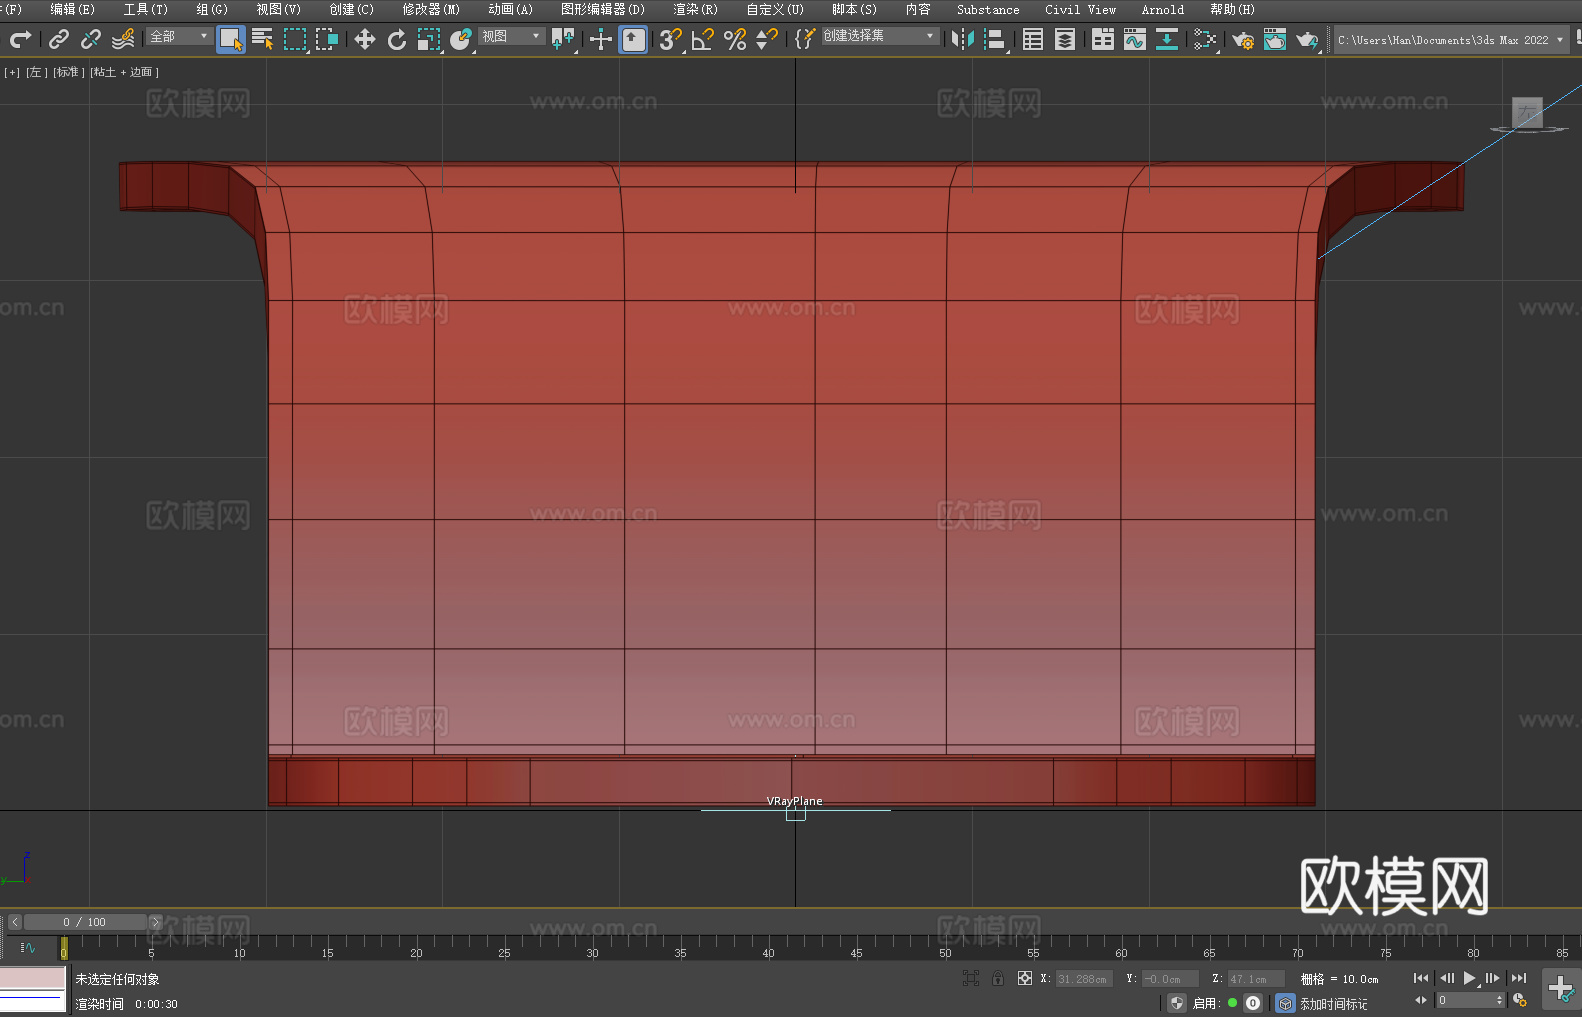Click the Z coordinate input field
The height and width of the screenshot is (1017, 1582).
pyautogui.click(x=1256, y=979)
